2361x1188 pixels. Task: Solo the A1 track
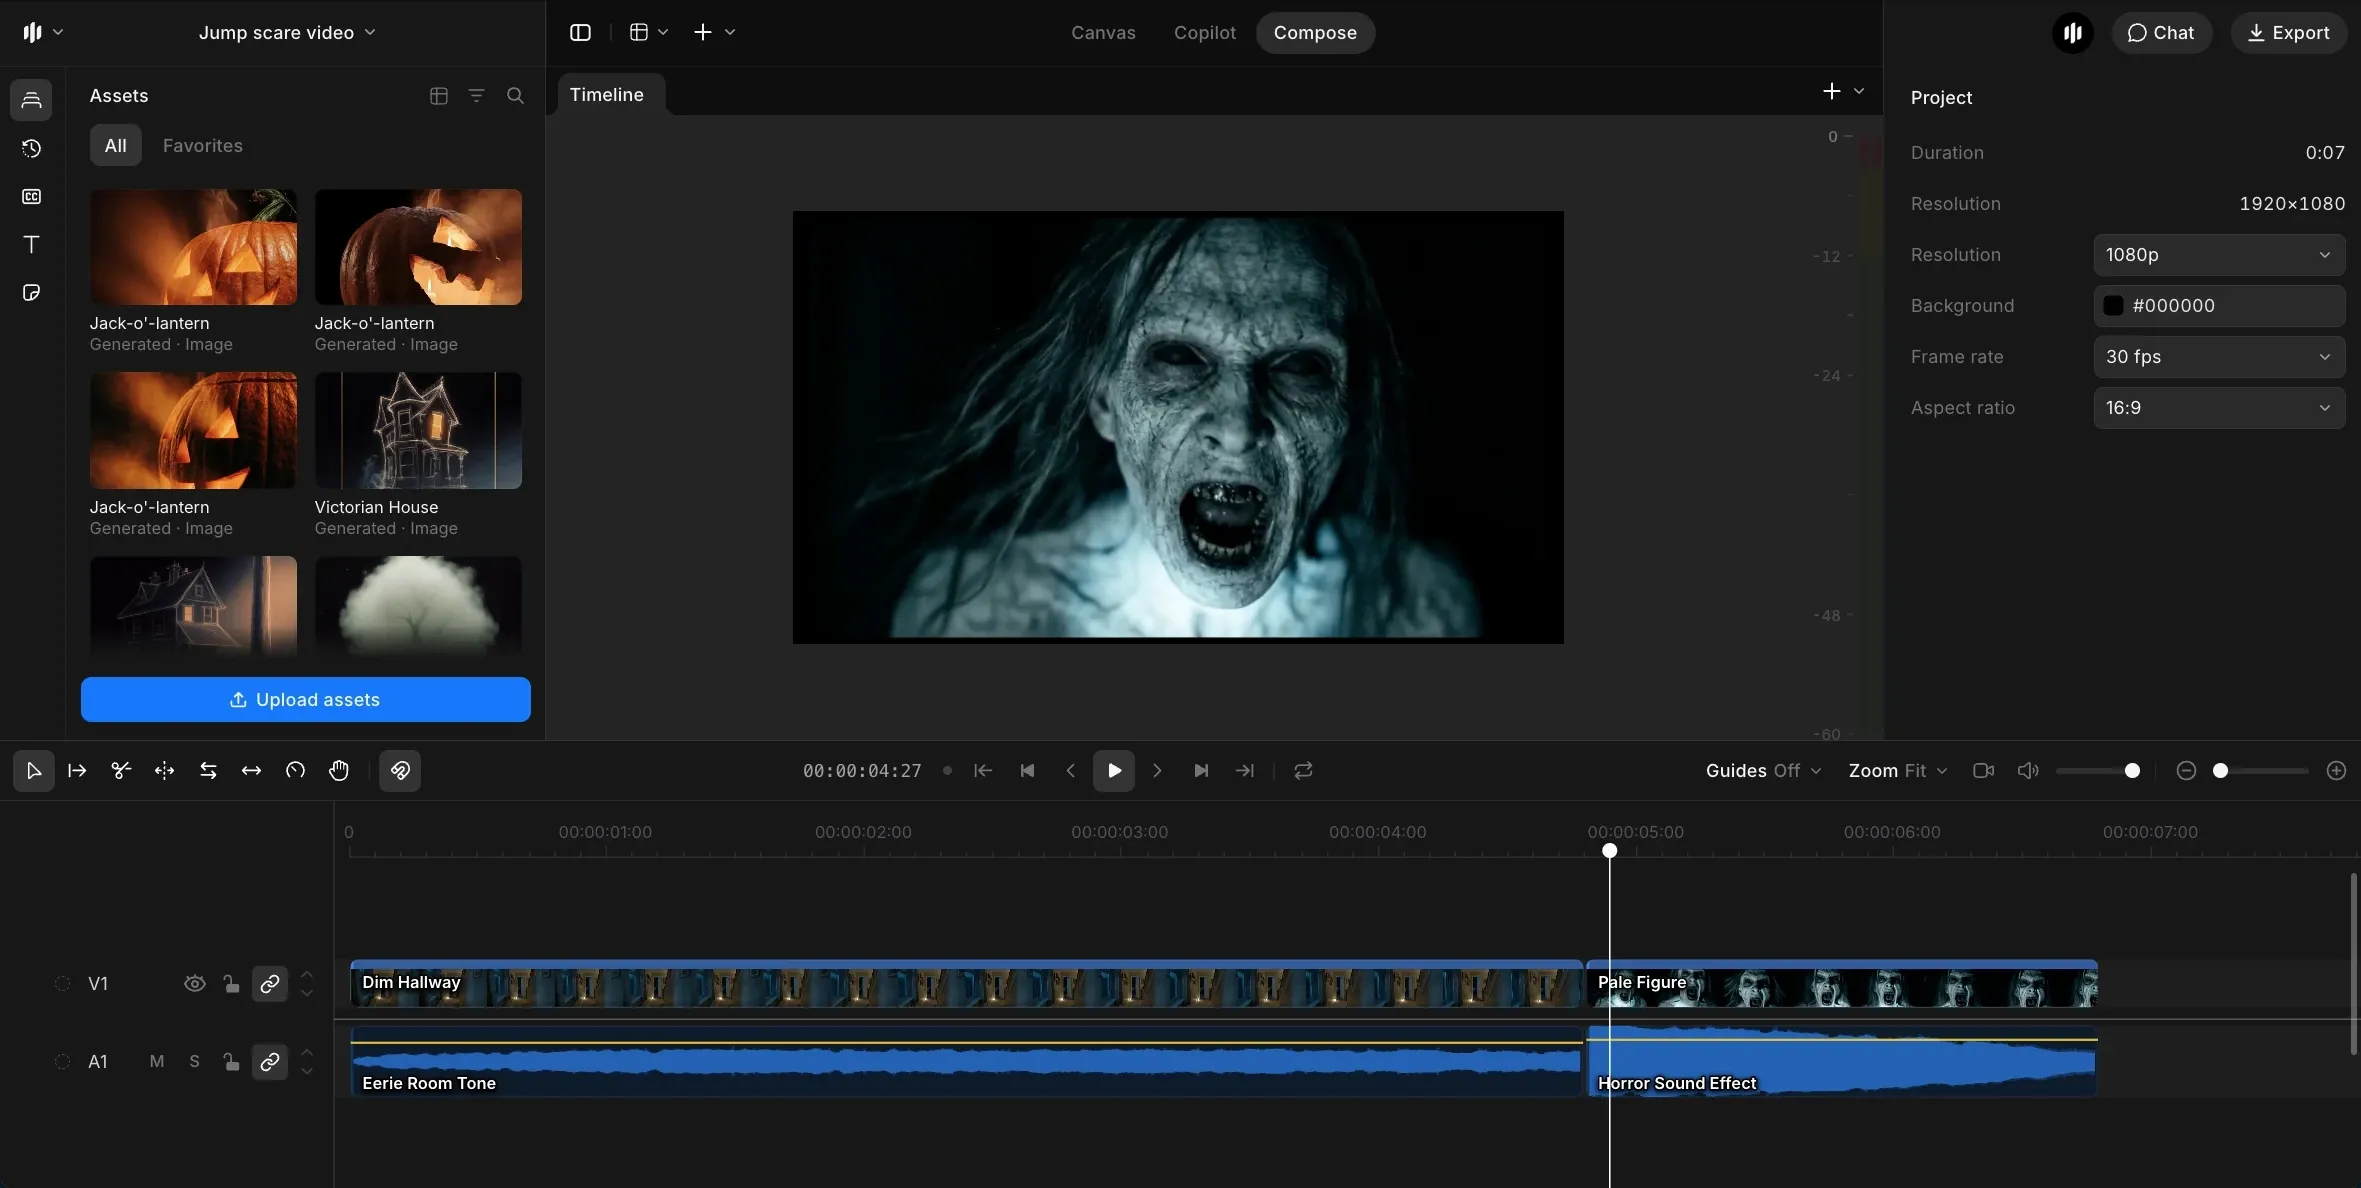tap(194, 1061)
